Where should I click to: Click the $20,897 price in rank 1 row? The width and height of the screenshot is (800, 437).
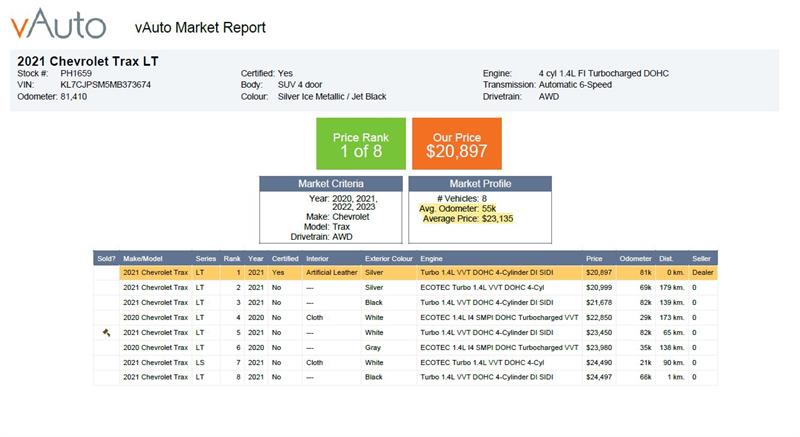(599, 273)
